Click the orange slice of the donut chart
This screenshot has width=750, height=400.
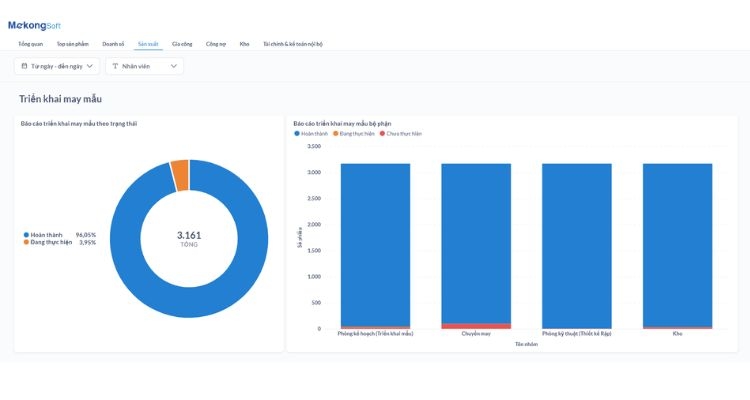pyautogui.click(x=180, y=175)
